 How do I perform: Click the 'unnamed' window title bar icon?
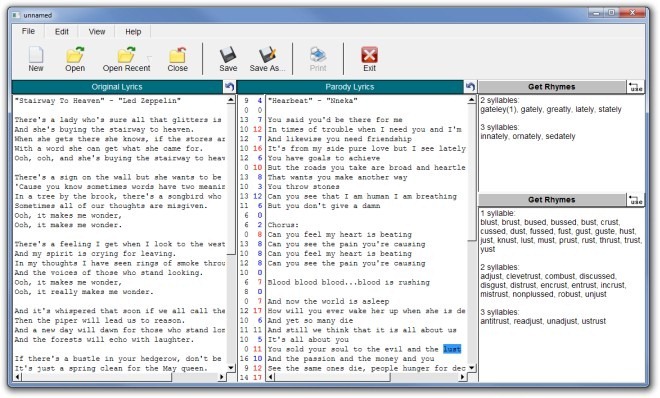tap(16, 15)
